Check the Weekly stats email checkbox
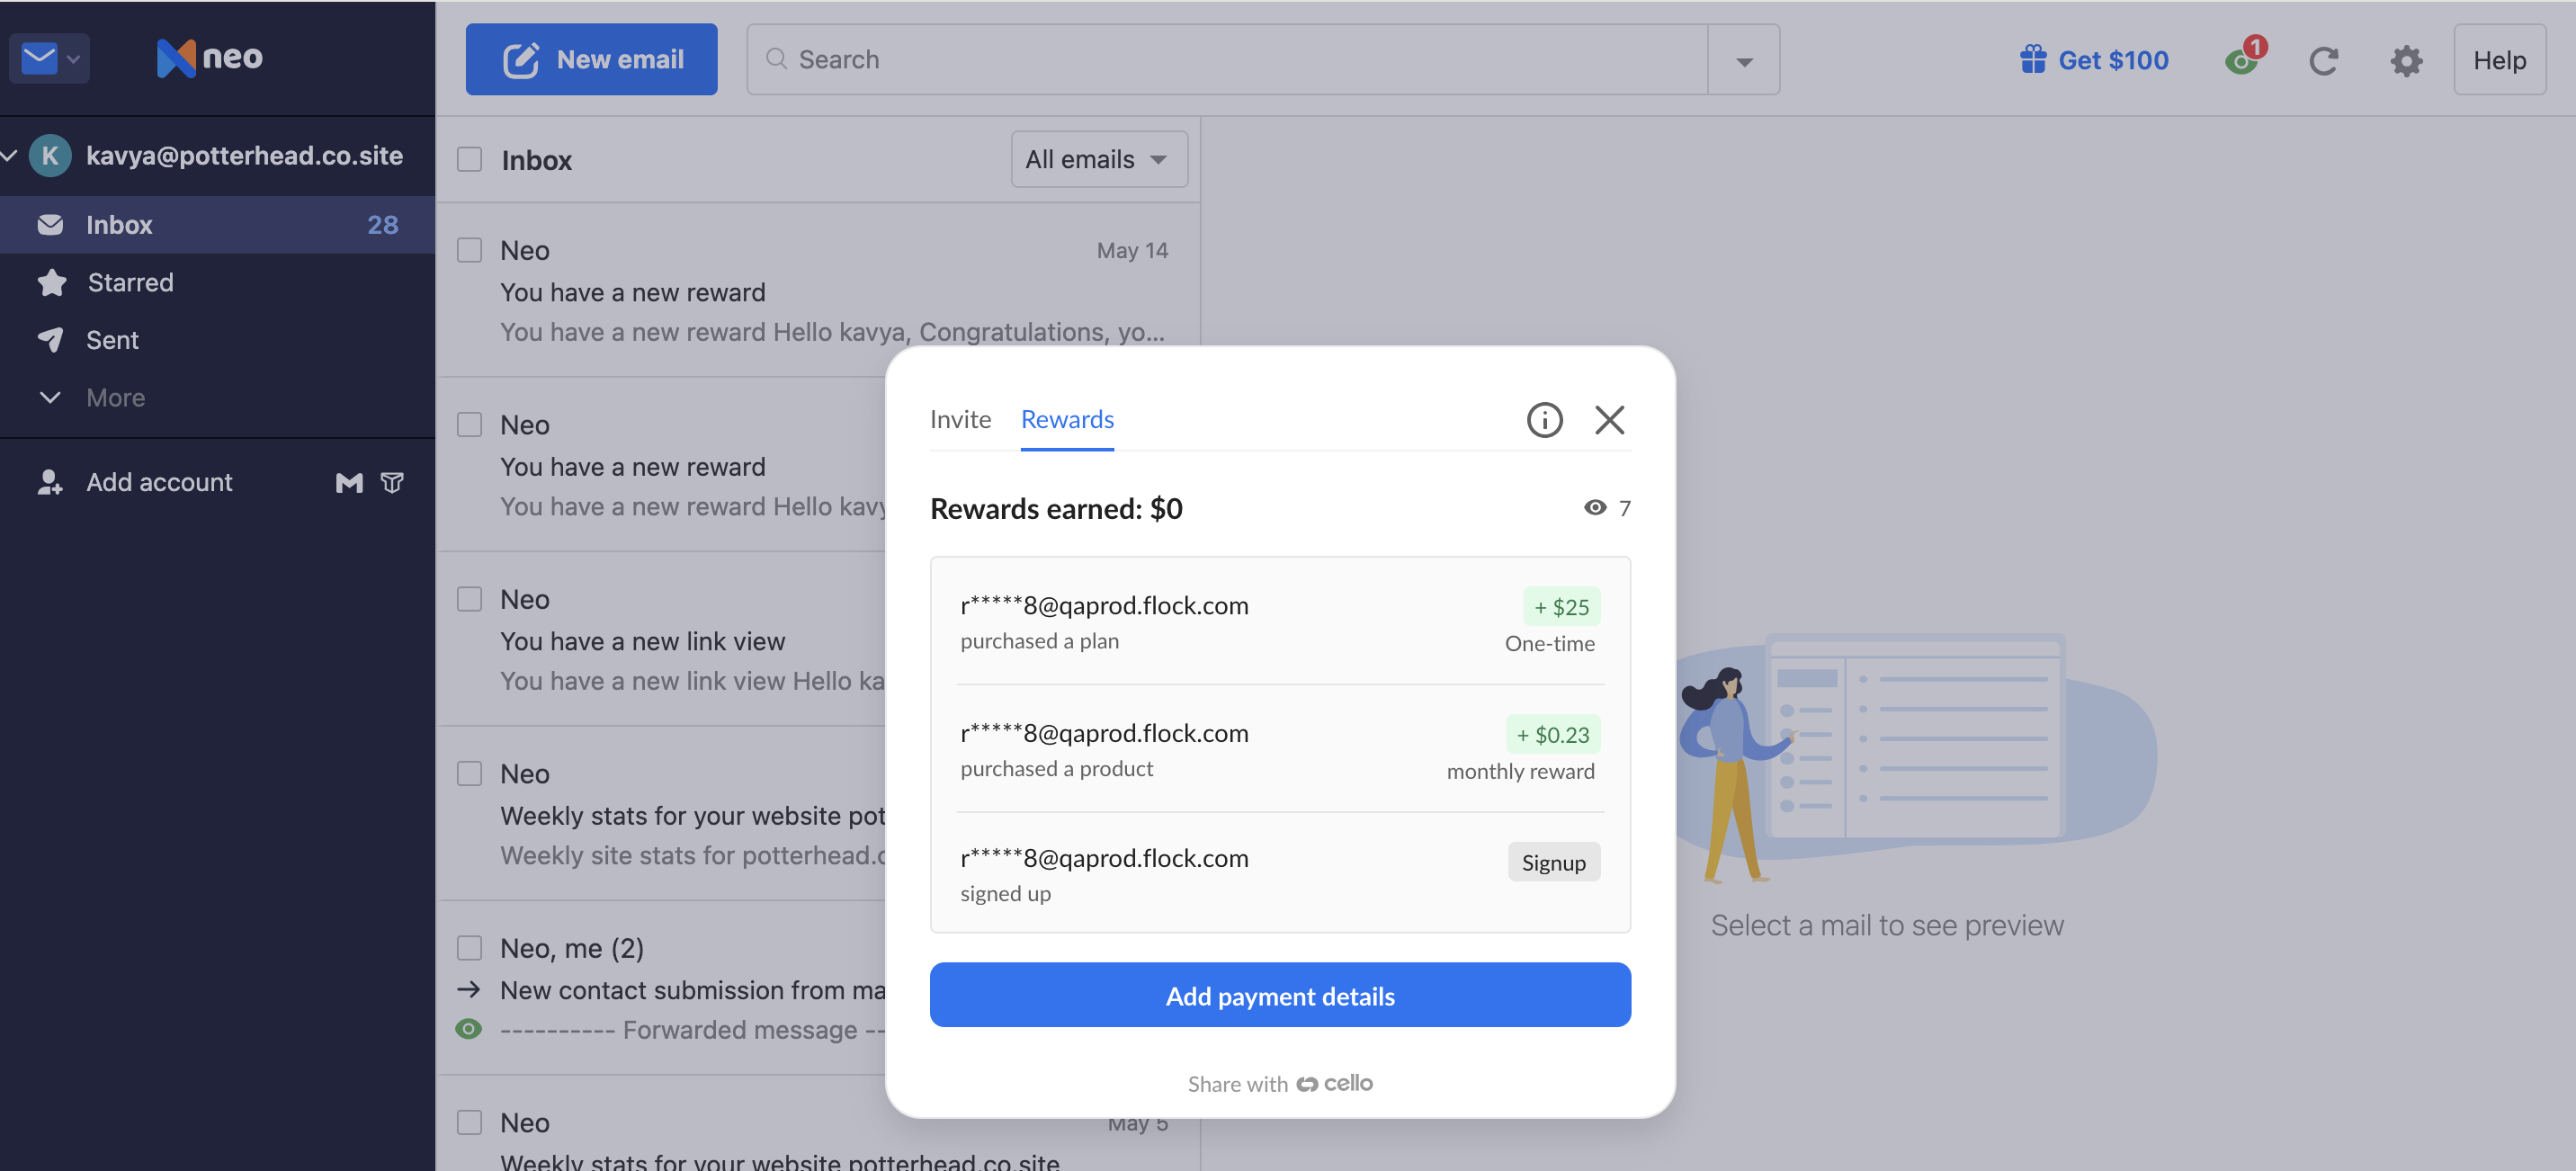The height and width of the screenshot is (1171, 2576). [469, 773]
